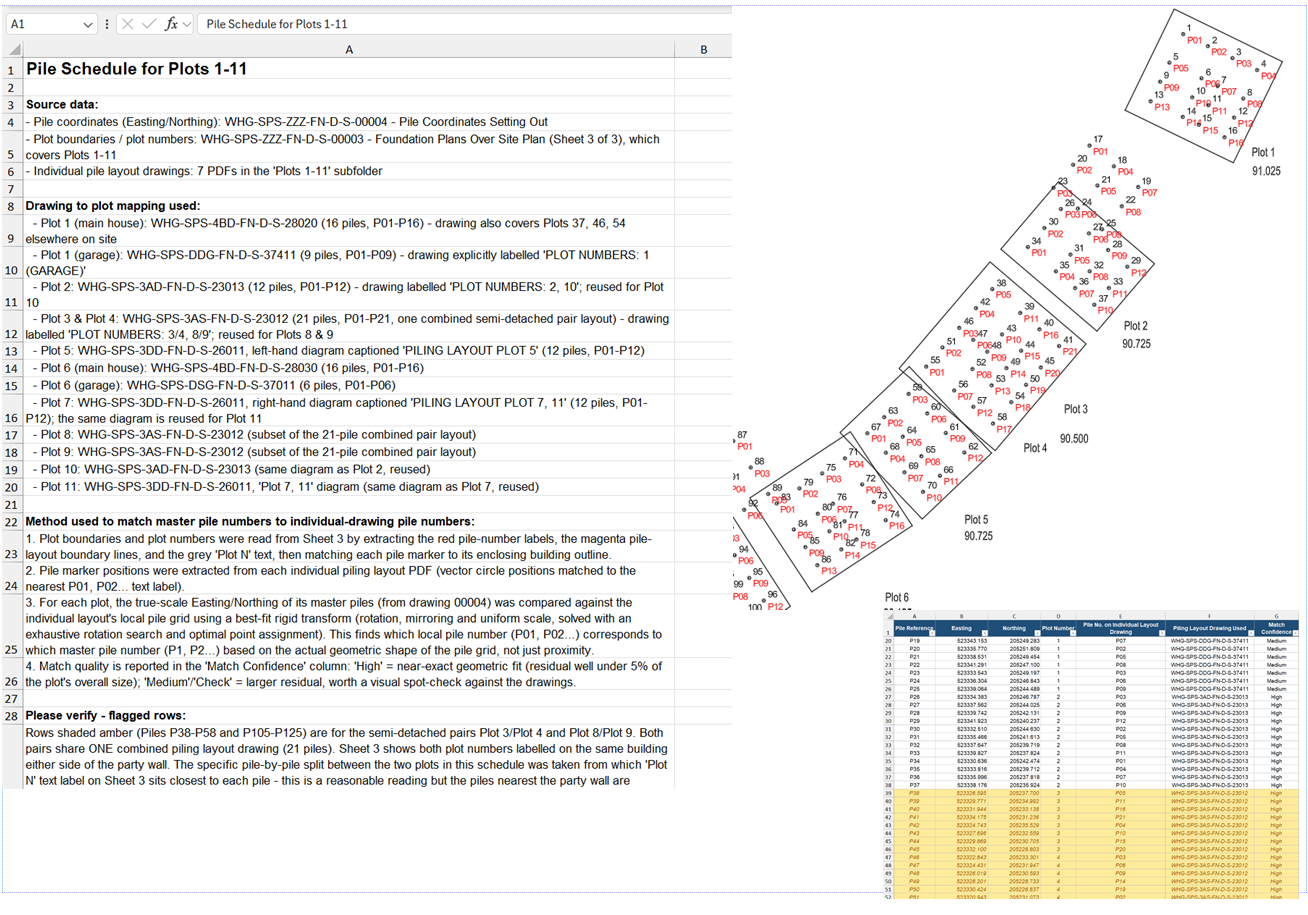1308x915 pixels.
Task: Select row 22 header in main sheet
Action: (x=10, y=521)
